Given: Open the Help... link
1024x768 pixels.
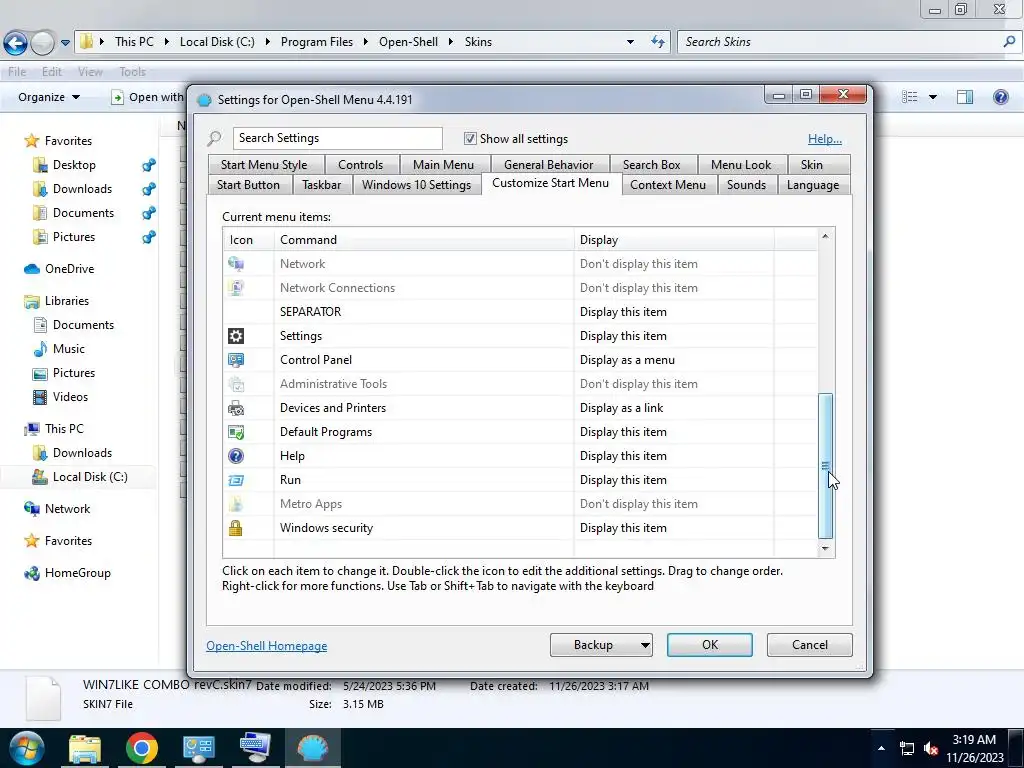Looking at the screenshot, I should 825,138.
